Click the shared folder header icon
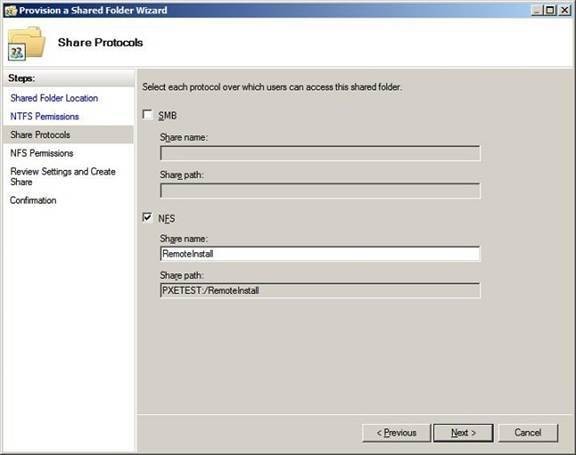The image size is (576, 455). pos(26,43)
